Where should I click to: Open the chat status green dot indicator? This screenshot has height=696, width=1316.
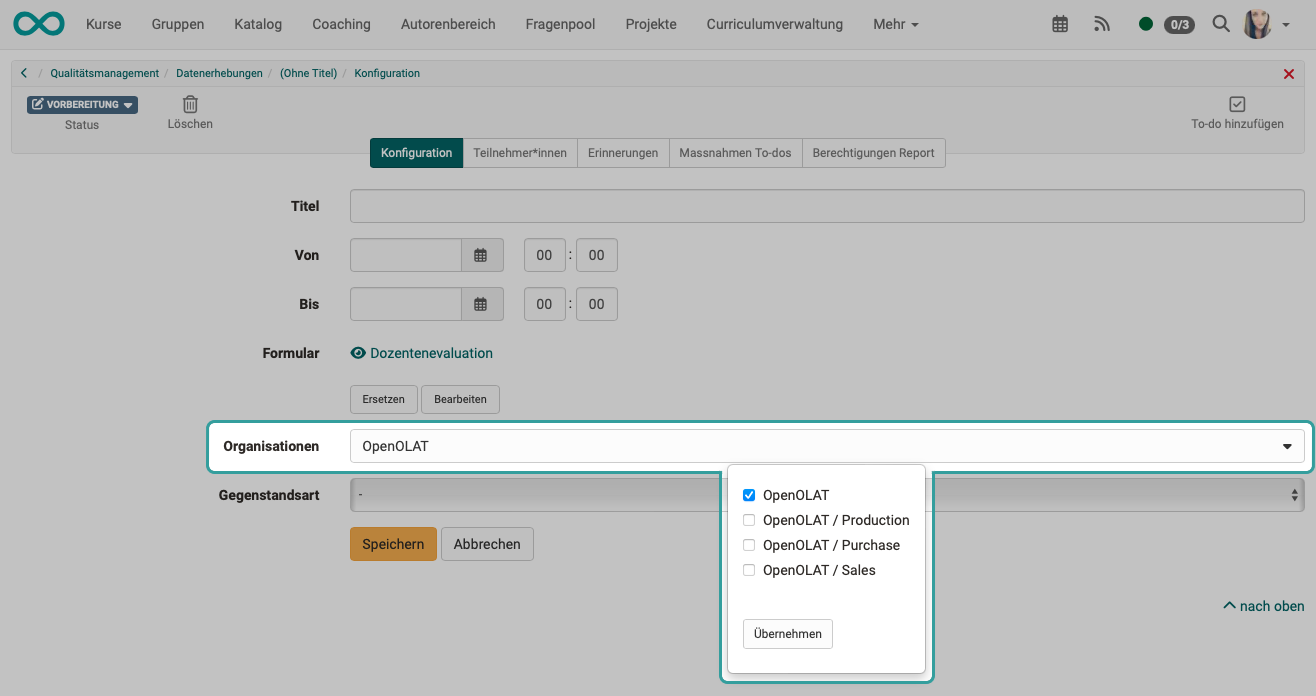point(1146,23)
